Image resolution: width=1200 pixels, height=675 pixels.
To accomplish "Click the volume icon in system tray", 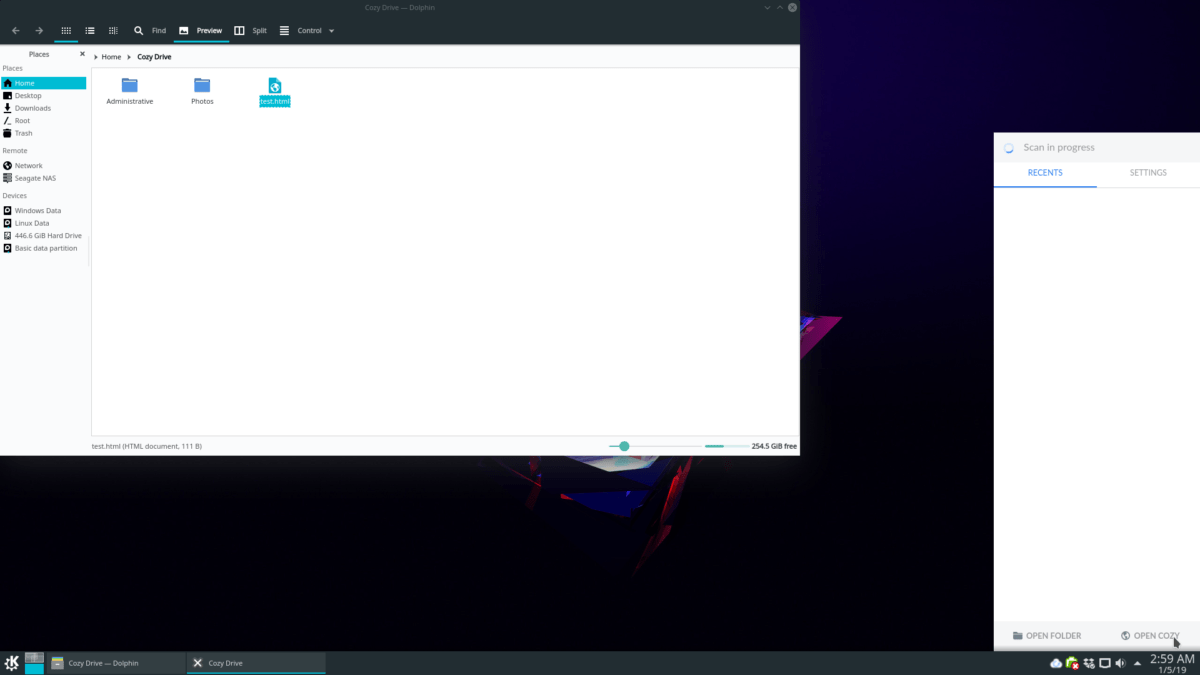I will point(1120,663).
